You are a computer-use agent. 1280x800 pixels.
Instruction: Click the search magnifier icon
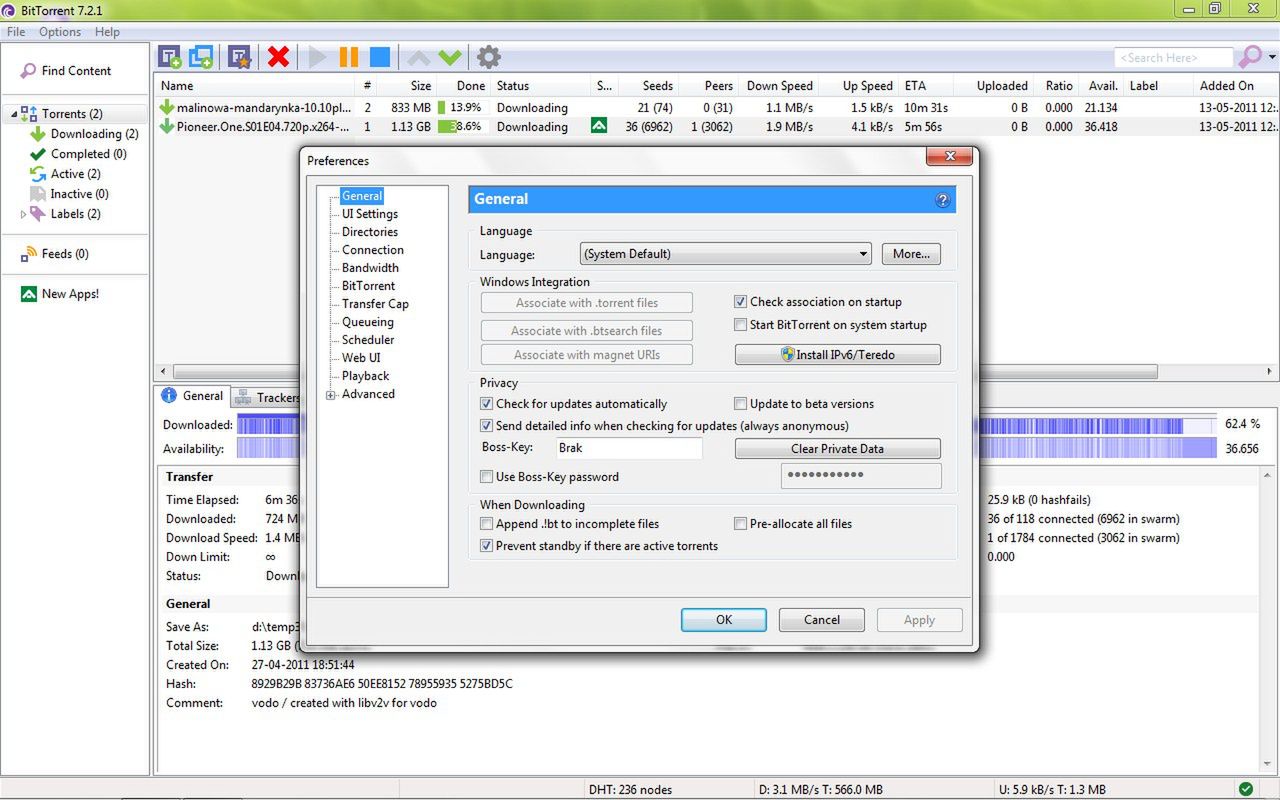(x=1250, y=57)
